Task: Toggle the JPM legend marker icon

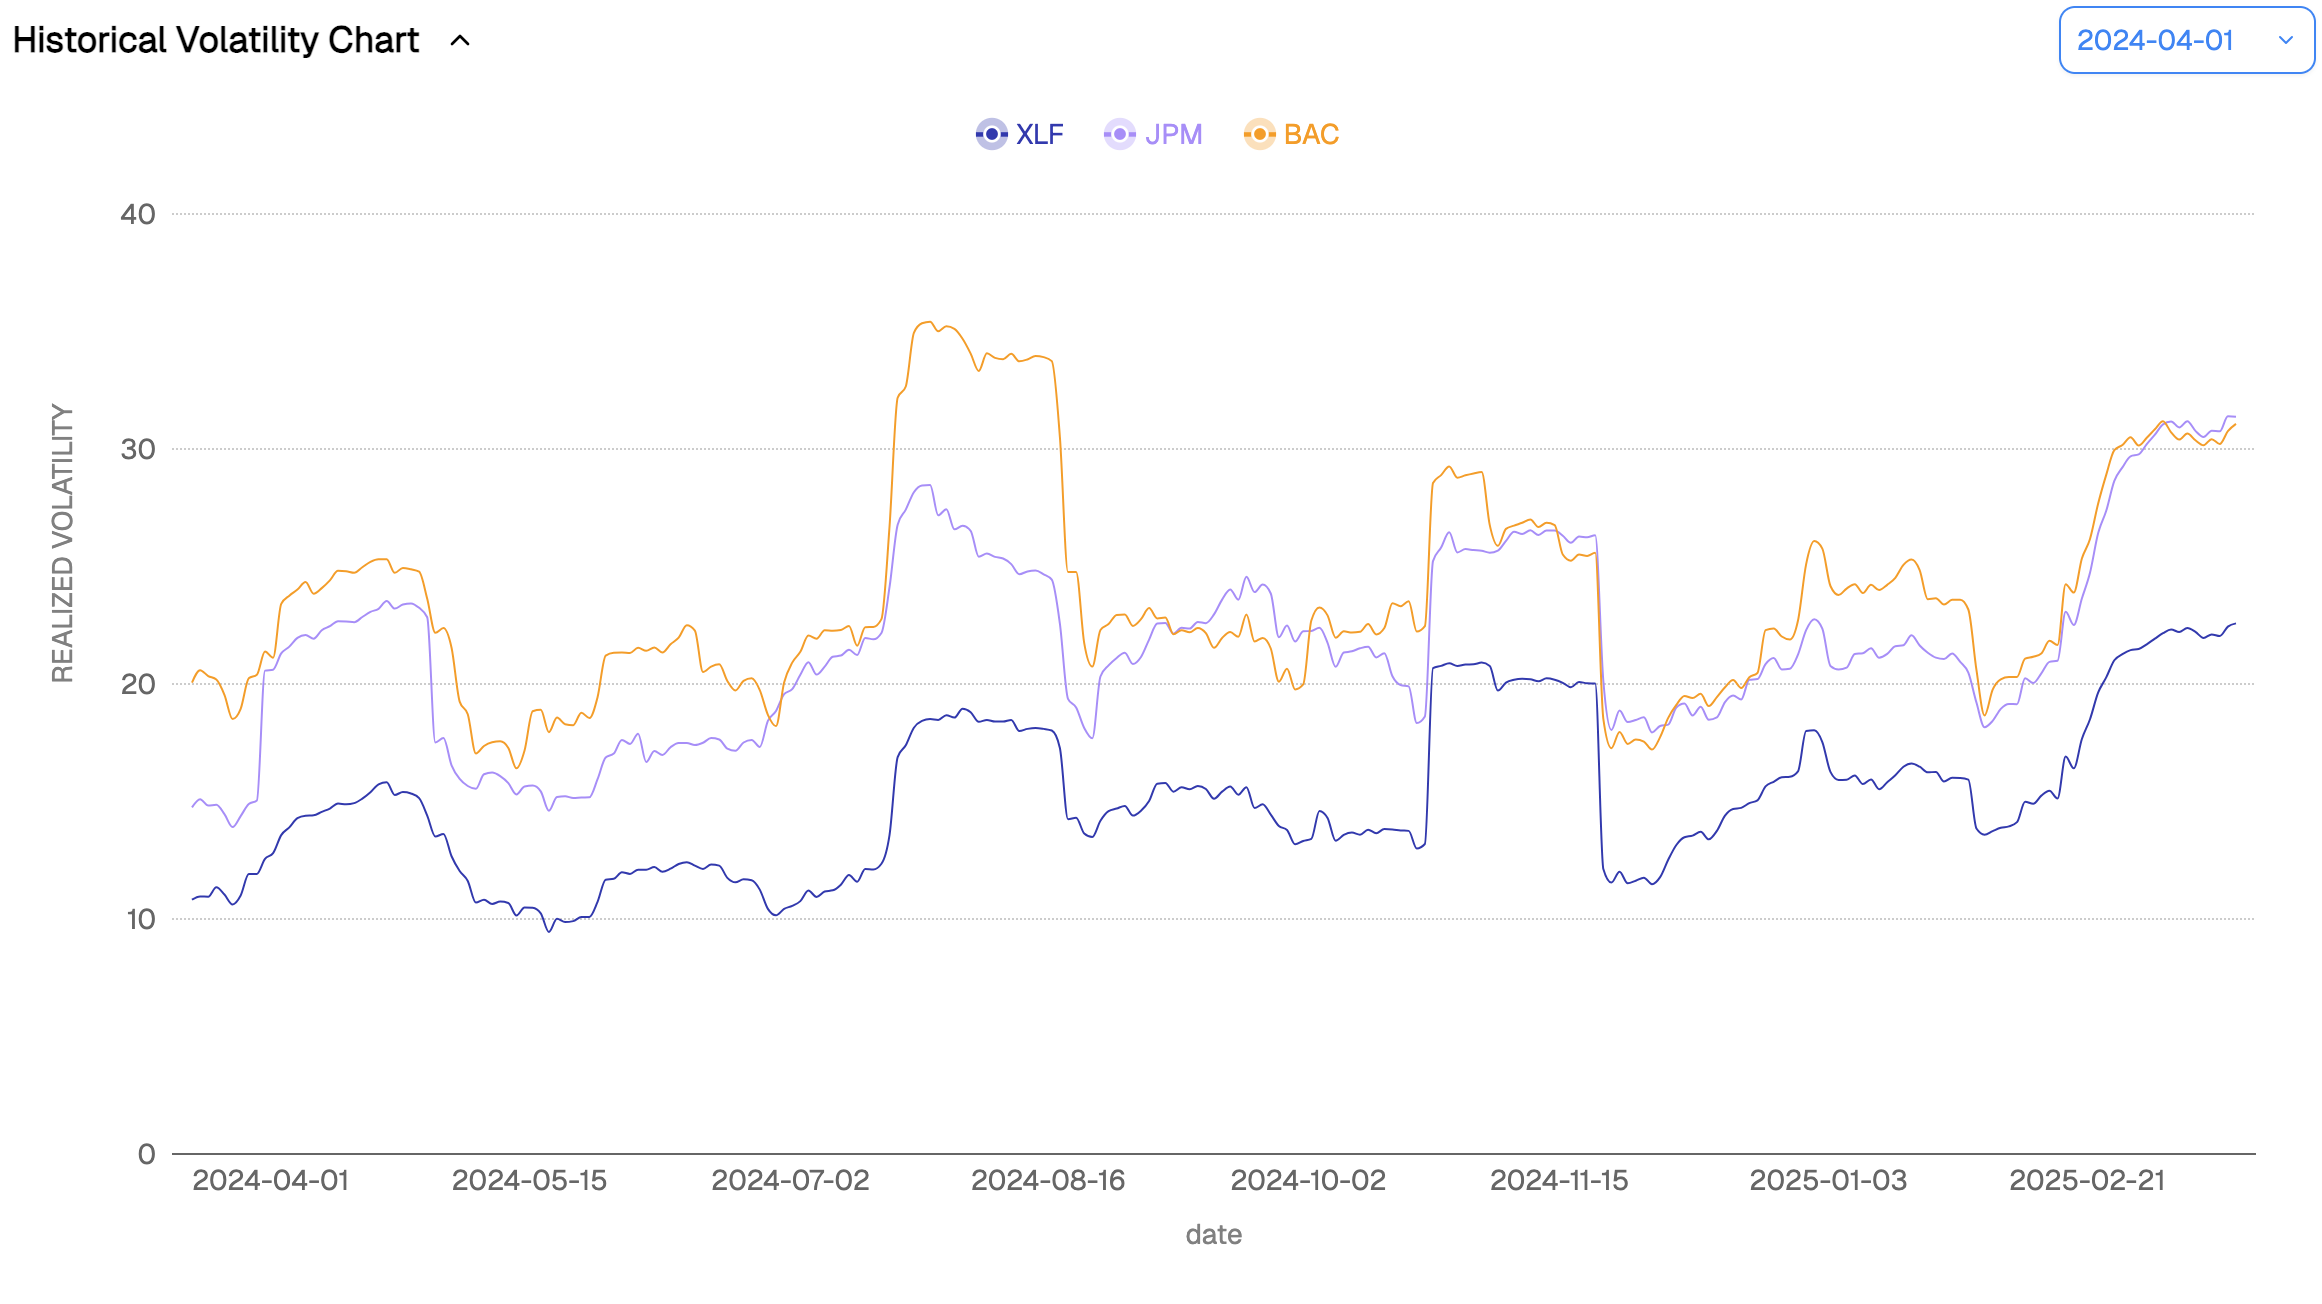Action: 1119,134
